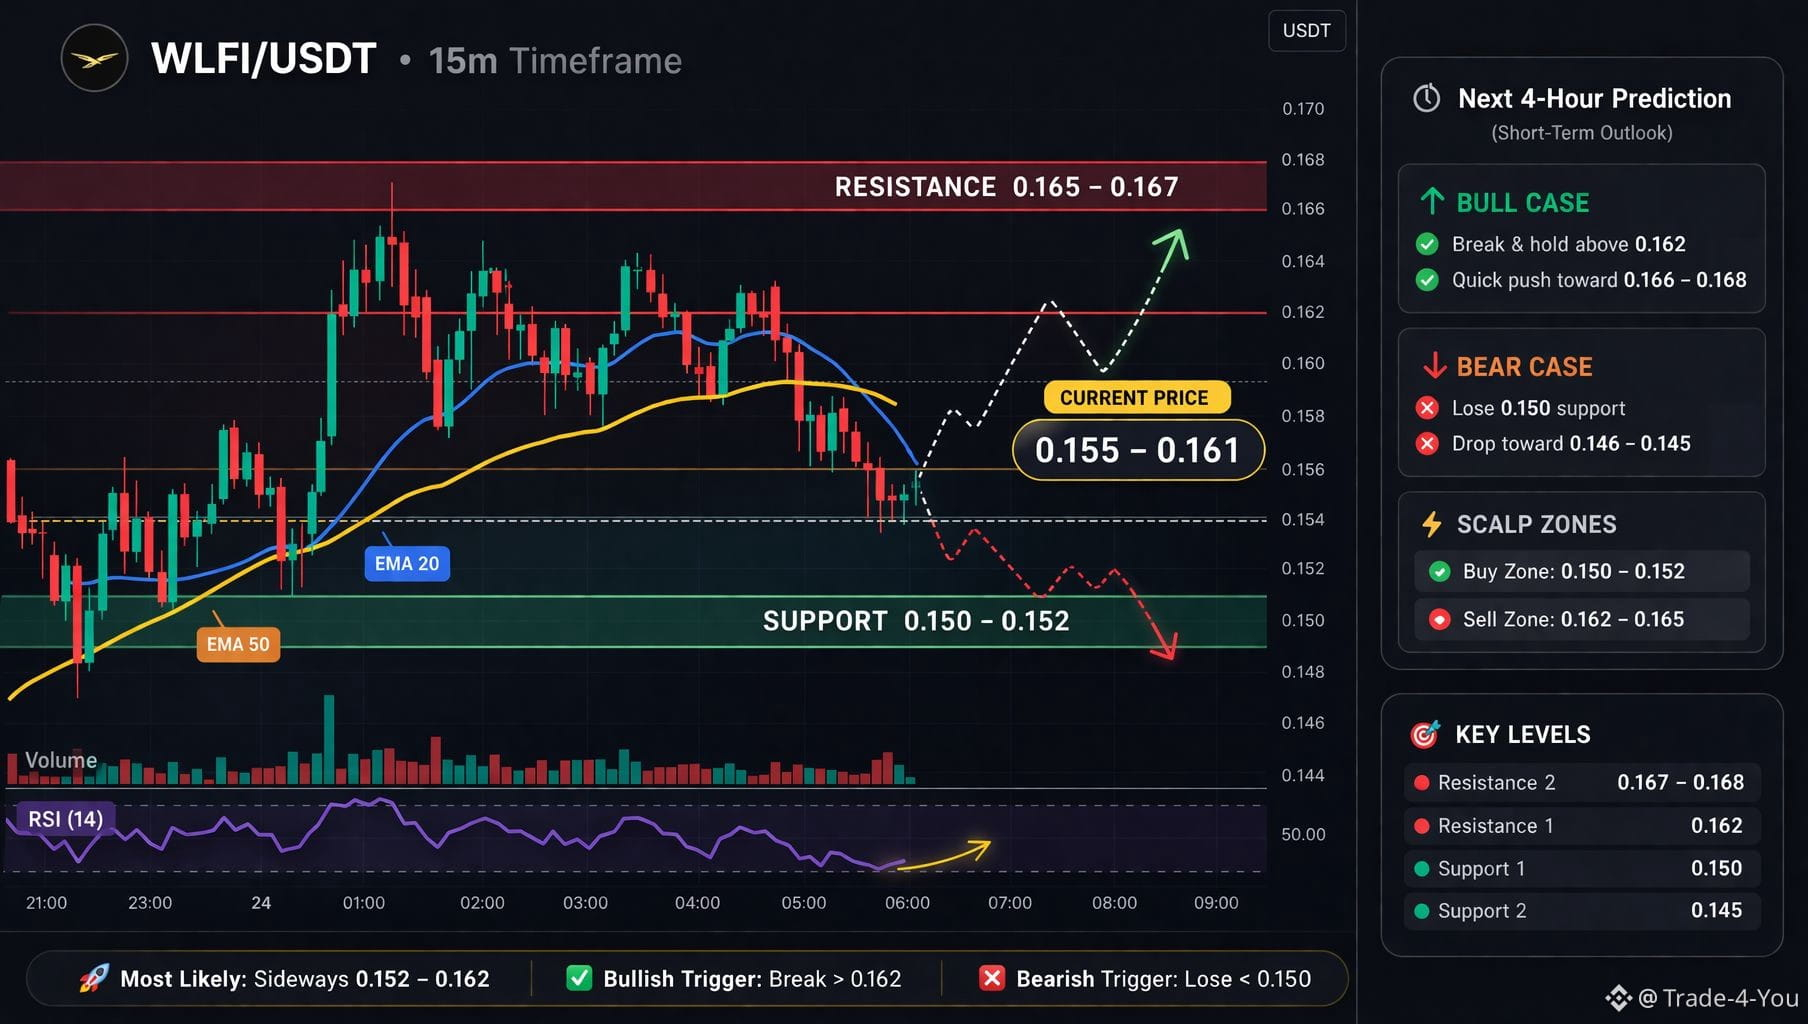The width and height of the screenshot is (1808, 1024).
Task: Click the Support 1 value 0.150
Action: (1716, 869)
